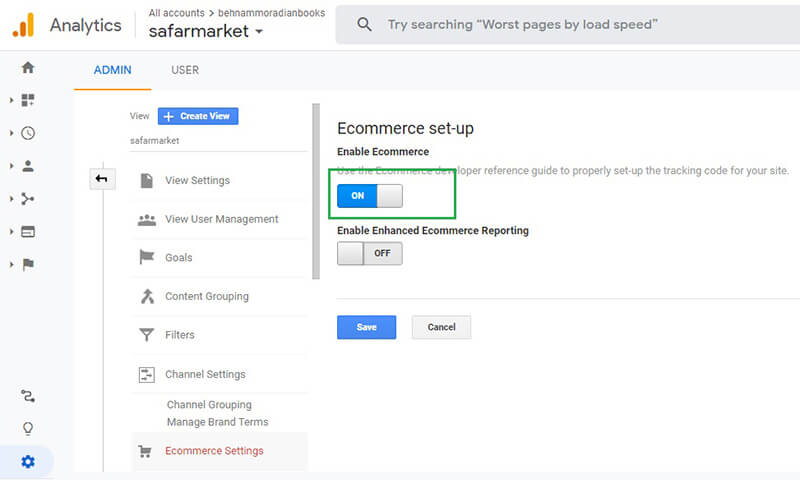Turn off the Enable Ecommerce toggle
The width and height of the screenshot is (800, 480).
coord(369,196)
